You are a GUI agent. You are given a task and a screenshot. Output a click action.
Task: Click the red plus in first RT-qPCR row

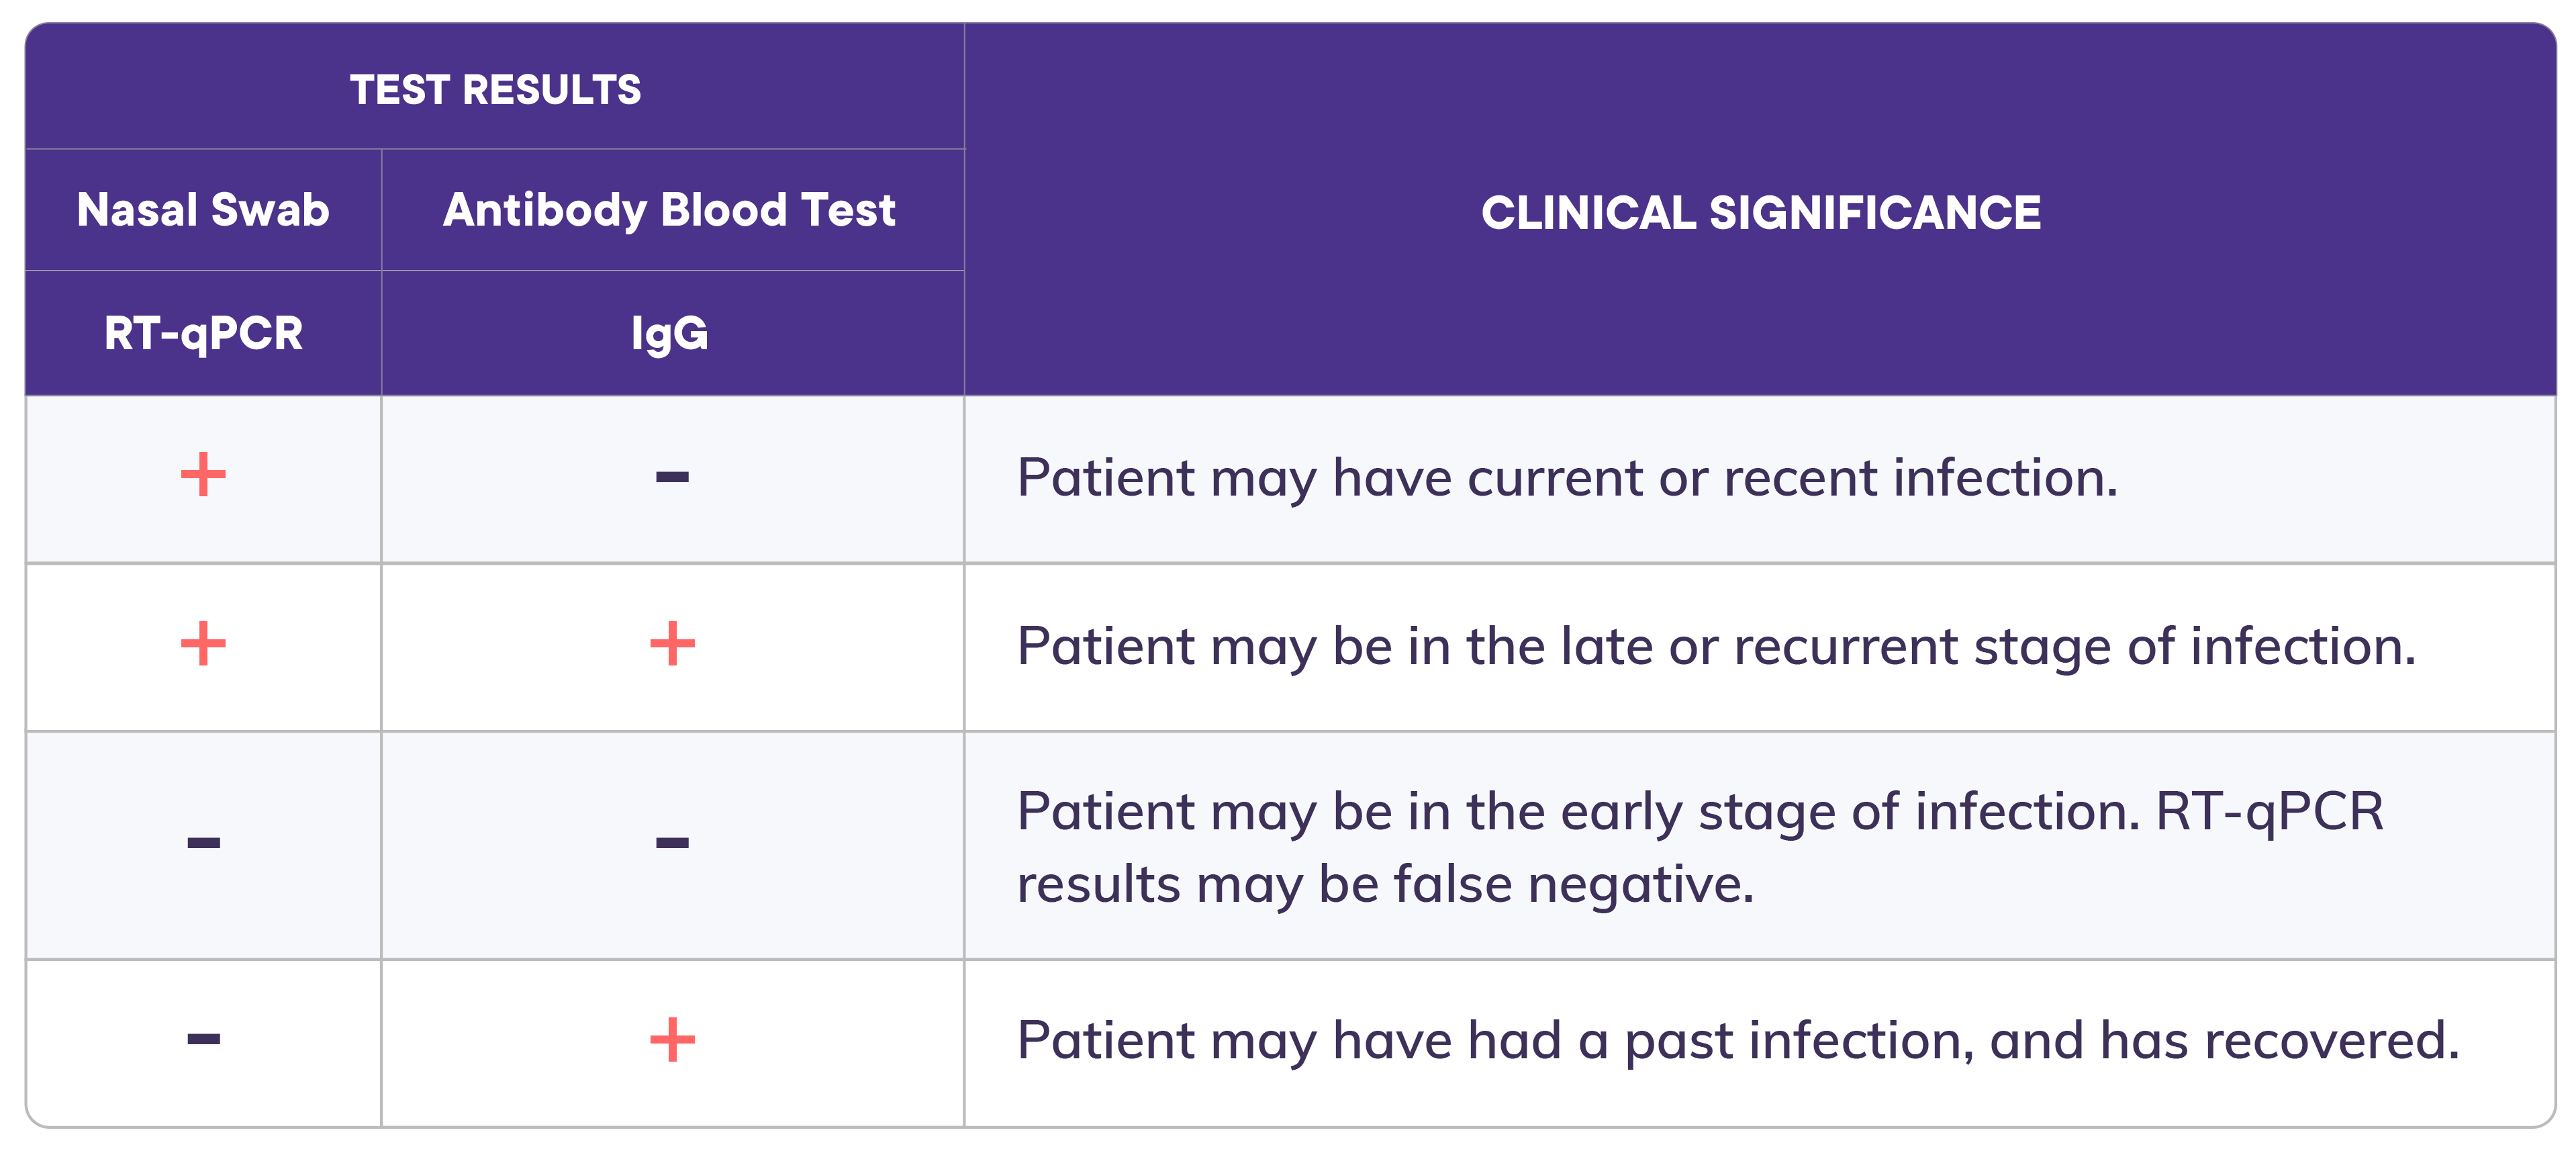pyautogui.click(x=203, y=475)
